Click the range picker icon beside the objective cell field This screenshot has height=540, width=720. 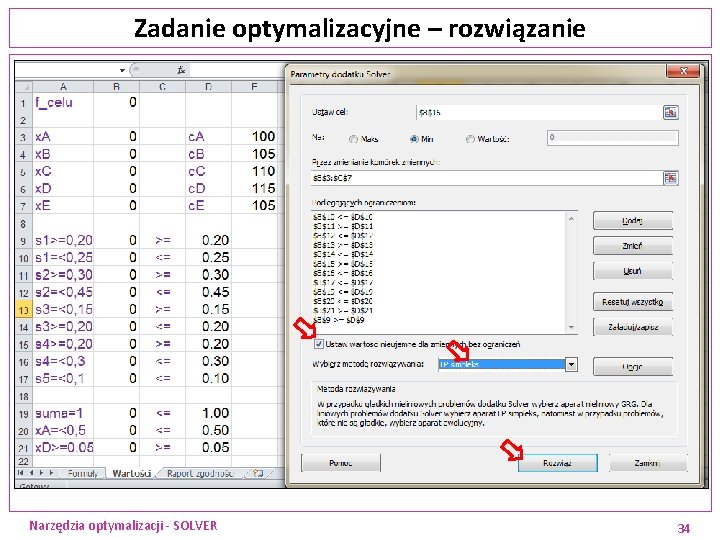(x=670, y=112)
